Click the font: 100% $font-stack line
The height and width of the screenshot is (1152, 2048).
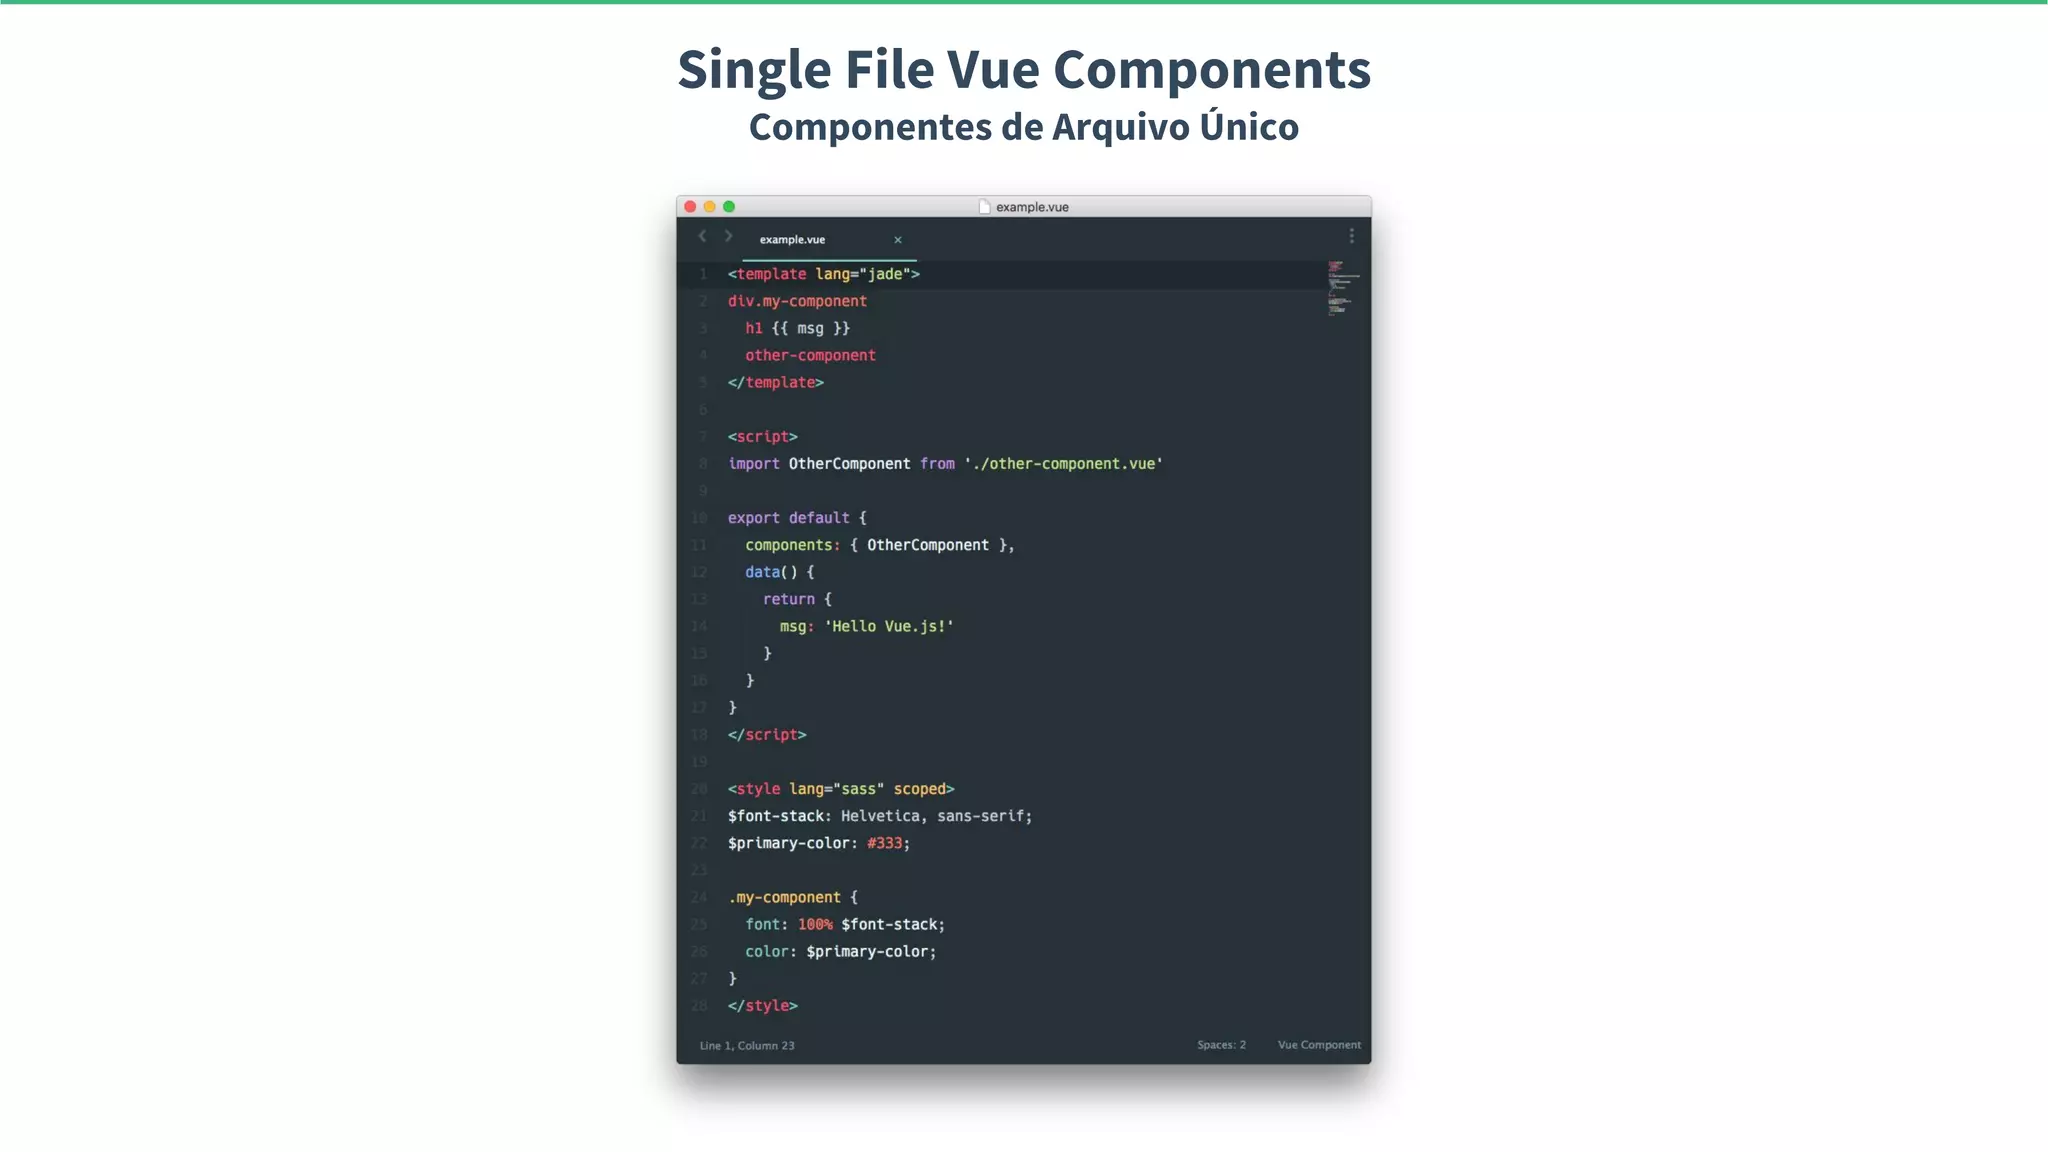coord(845,925)
